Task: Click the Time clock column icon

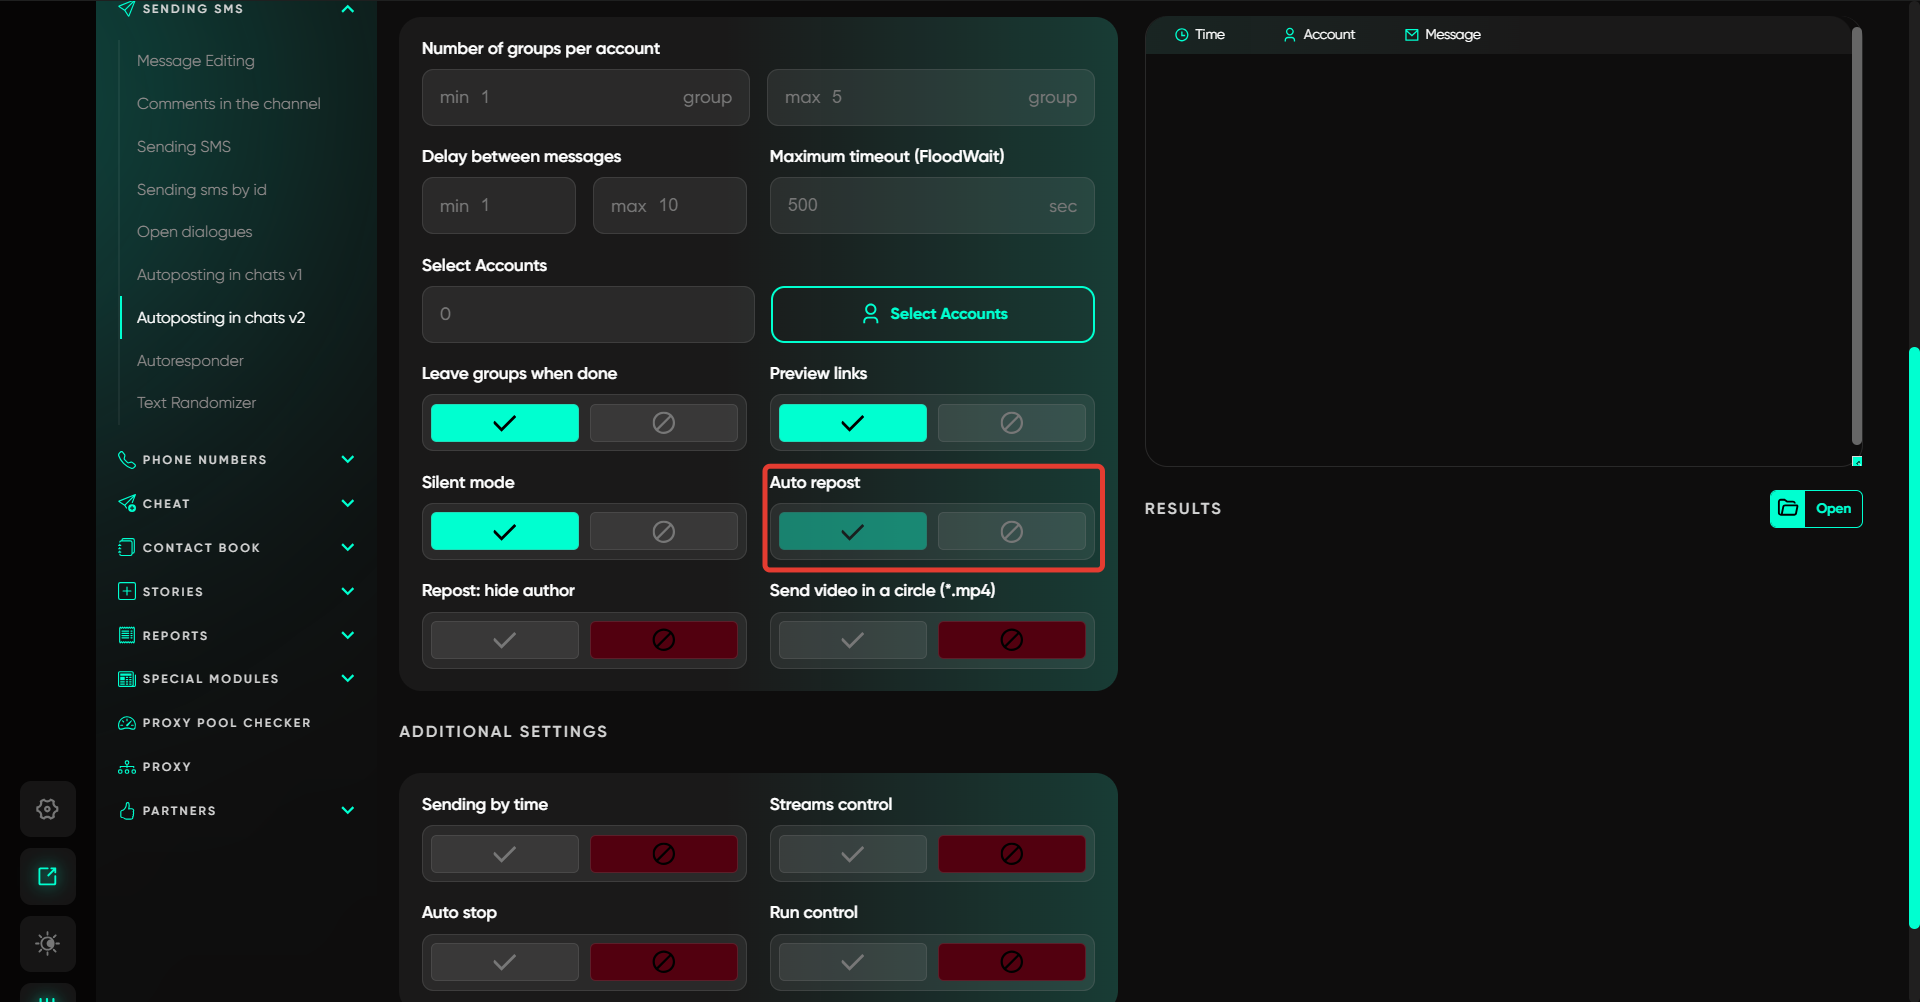Action: (x=1181, y=35)
